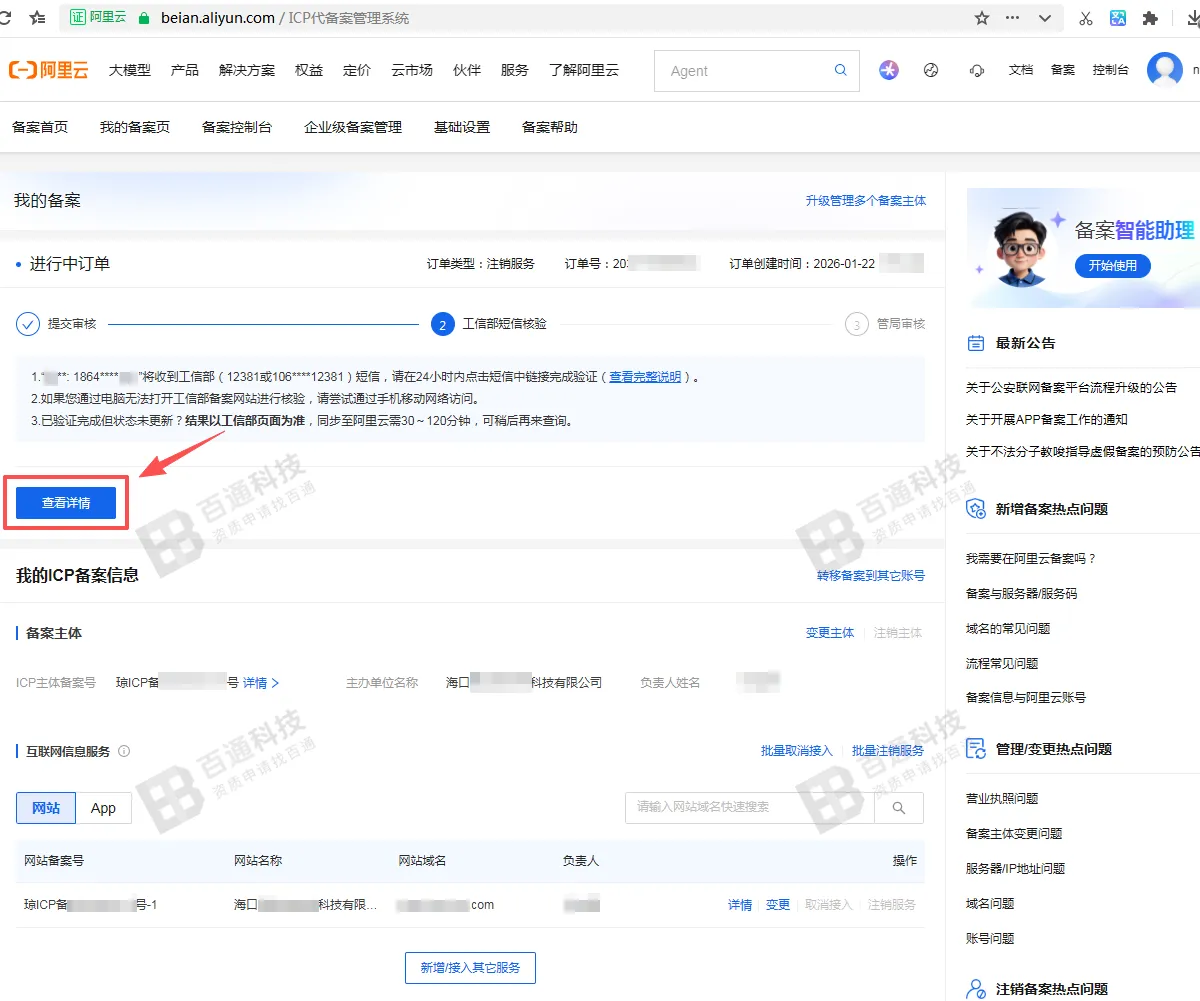1200x1001 pixels.
Task: Click the 注销备案热点问题 person icon in the sidebar
Action: tap(975, 988)
